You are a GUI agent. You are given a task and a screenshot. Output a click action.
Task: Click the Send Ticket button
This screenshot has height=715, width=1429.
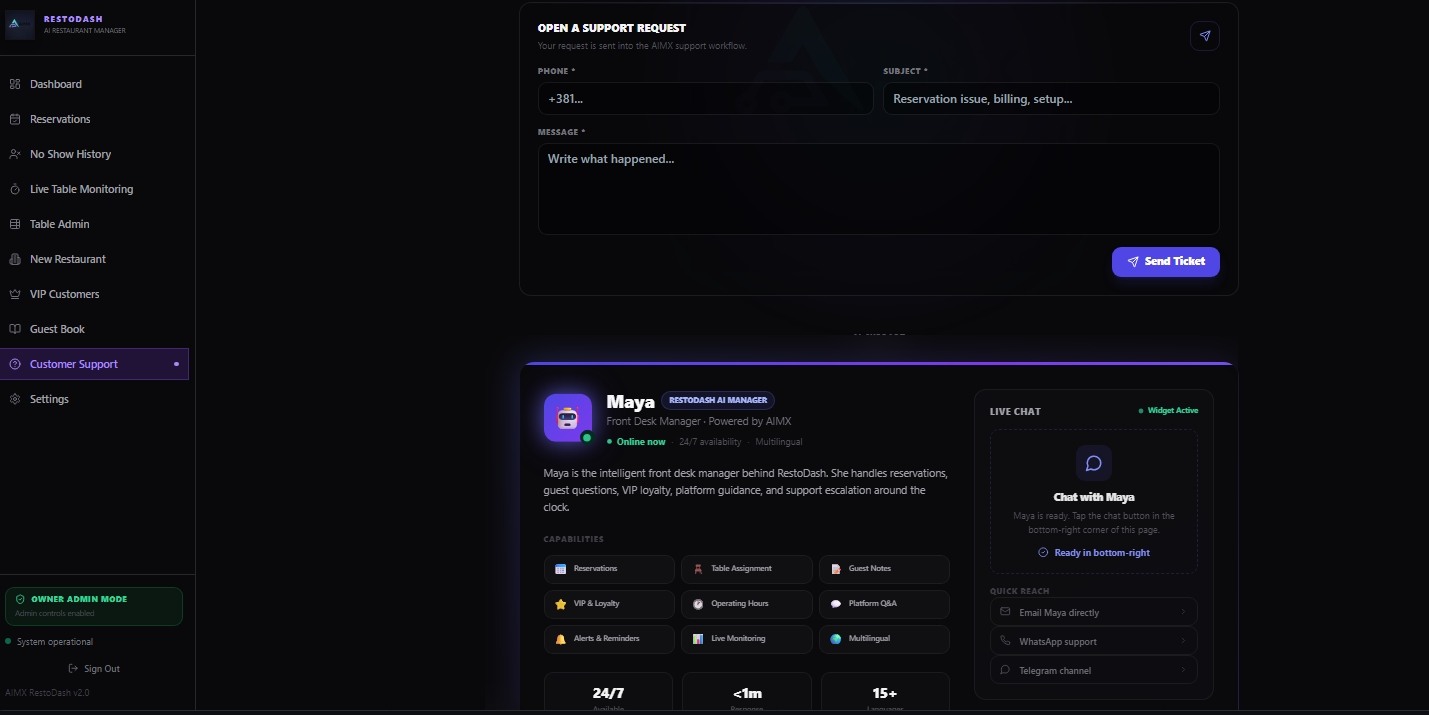(1165, 261)
